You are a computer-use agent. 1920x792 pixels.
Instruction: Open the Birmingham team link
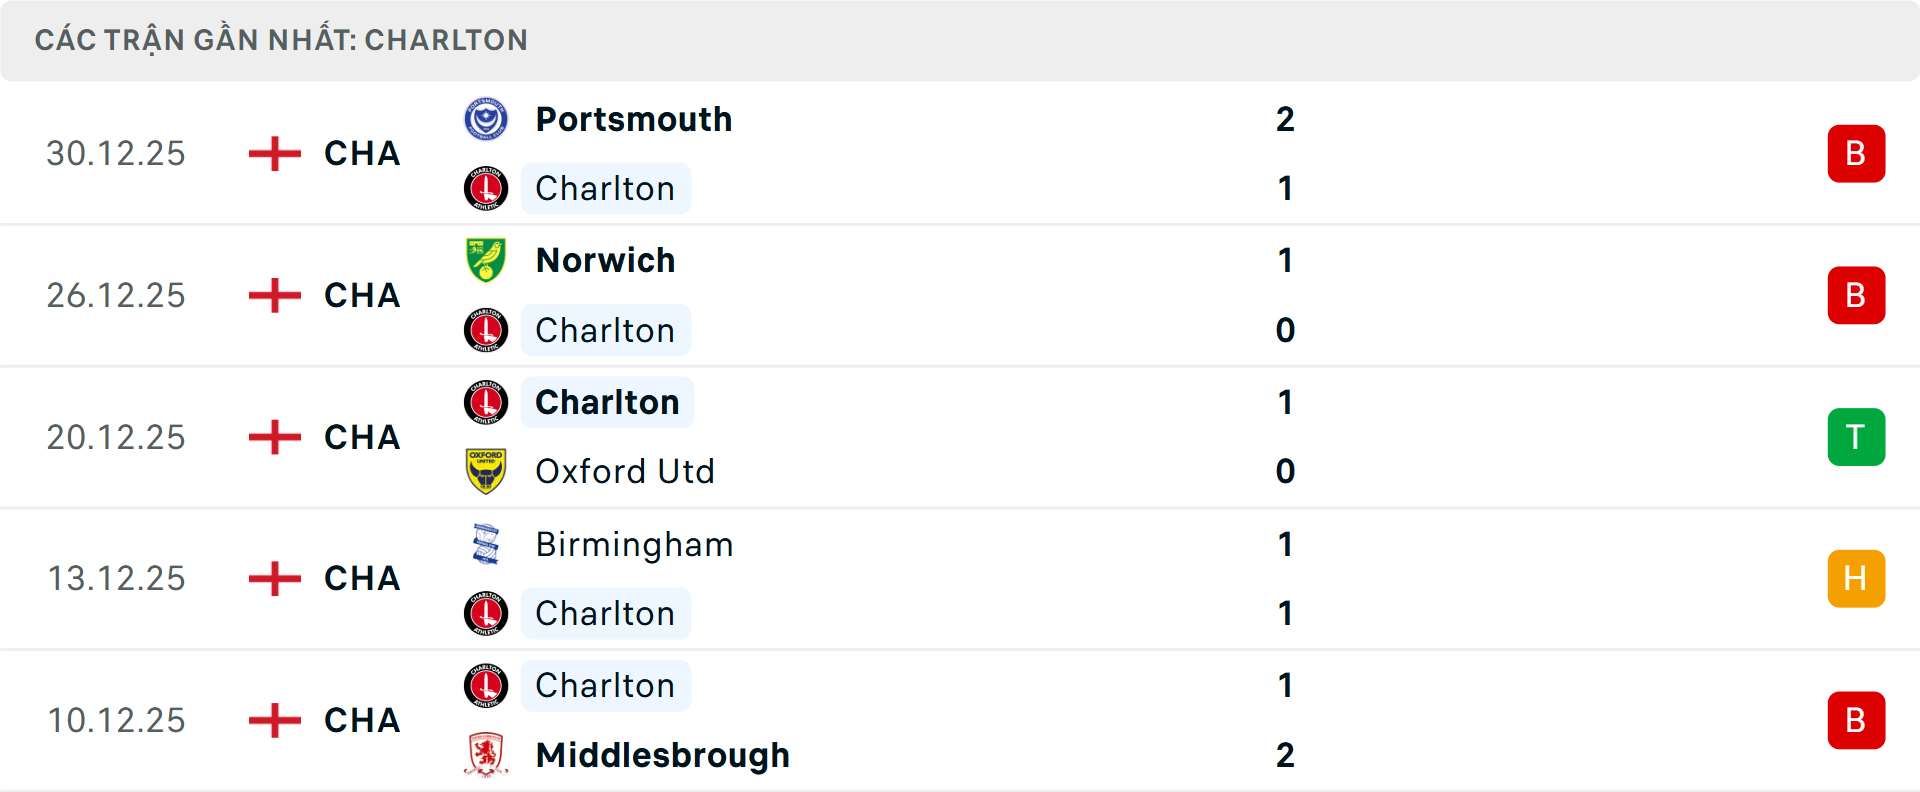tap(634, 544)
